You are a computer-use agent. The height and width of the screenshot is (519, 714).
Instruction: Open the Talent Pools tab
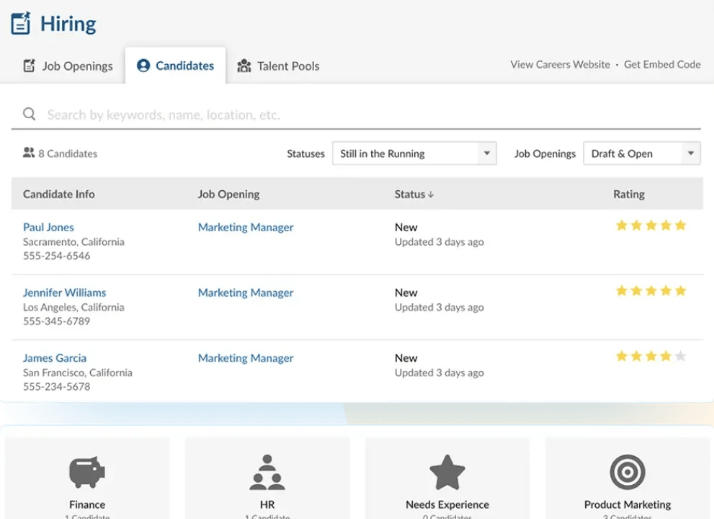click(x=278, y=66)
